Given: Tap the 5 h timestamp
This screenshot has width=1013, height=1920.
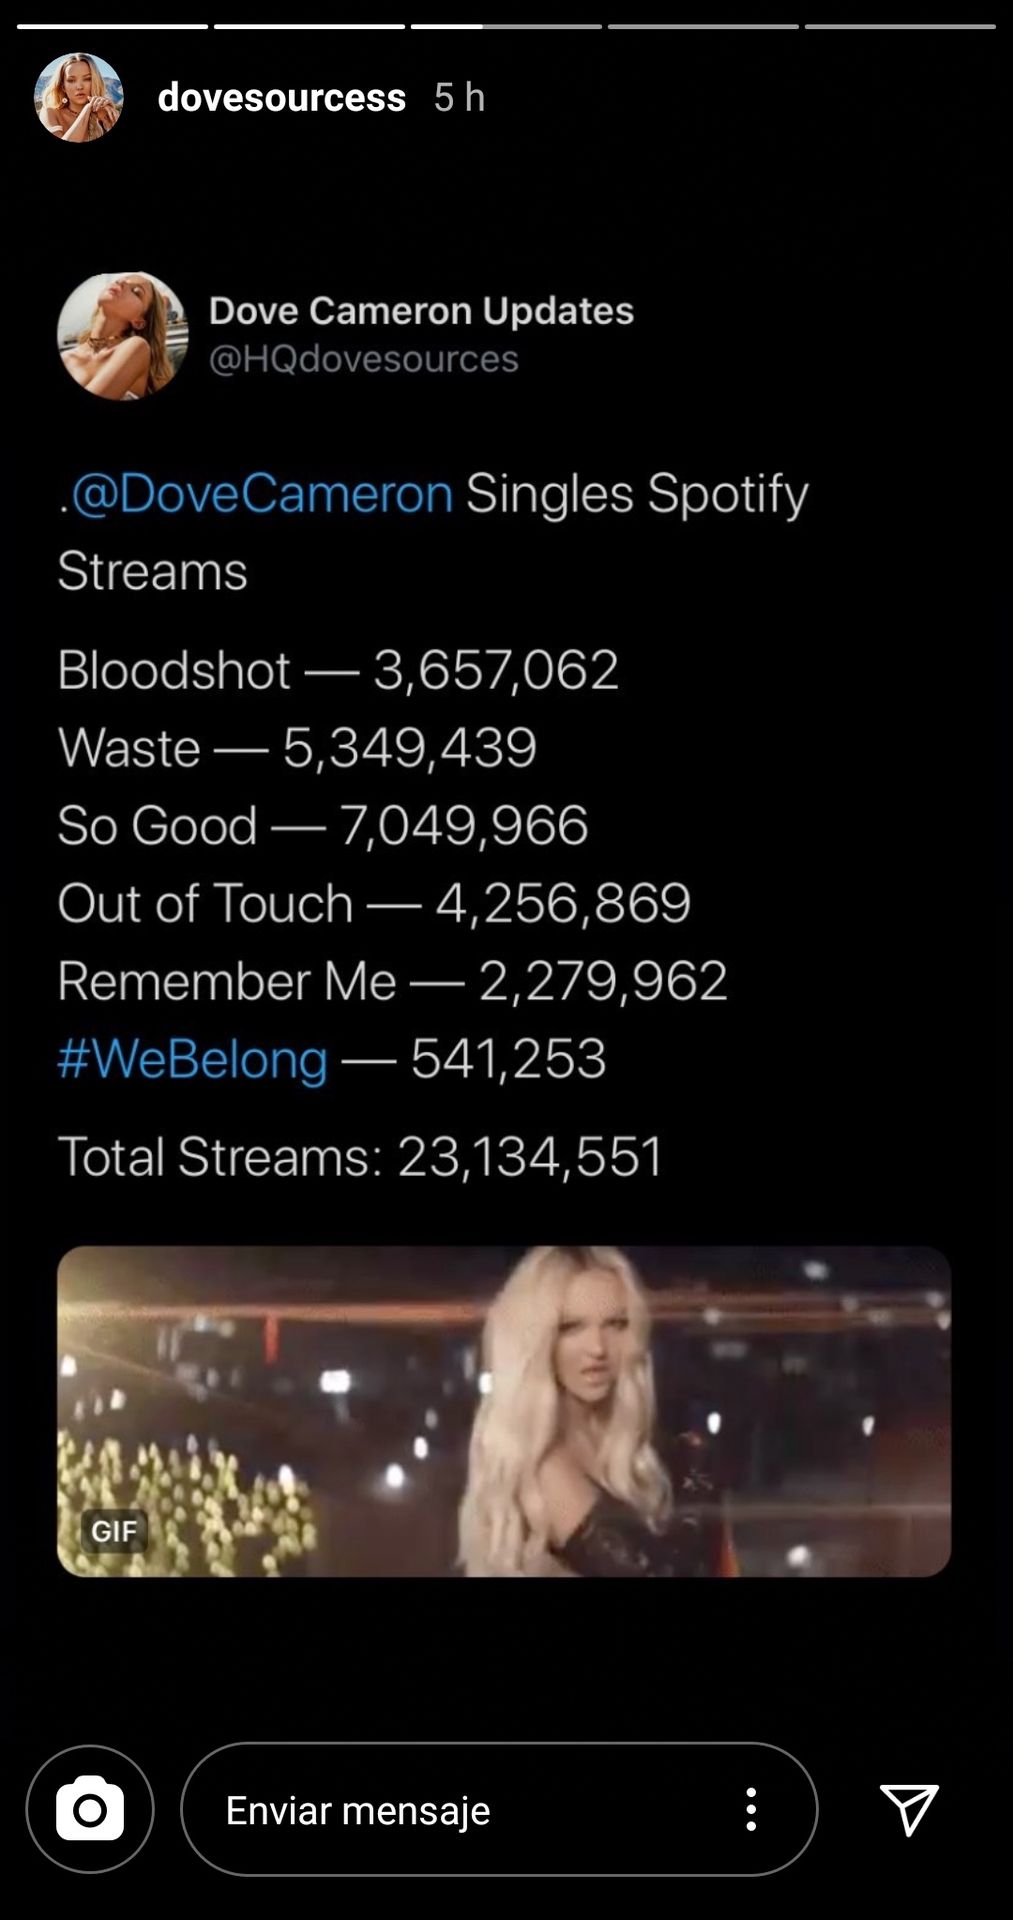Looking at the screenshot, I should coord(459,98).
